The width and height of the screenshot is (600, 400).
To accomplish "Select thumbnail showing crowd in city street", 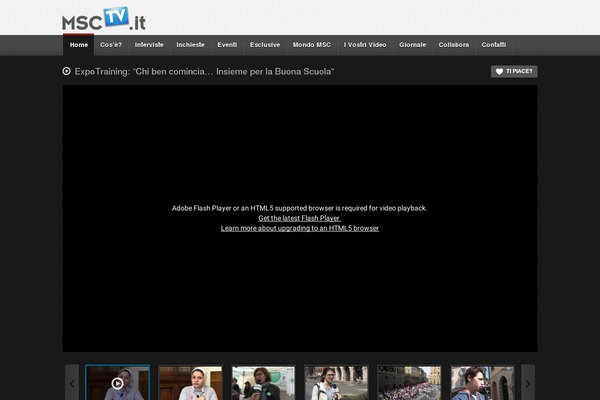I will (409, 382).
